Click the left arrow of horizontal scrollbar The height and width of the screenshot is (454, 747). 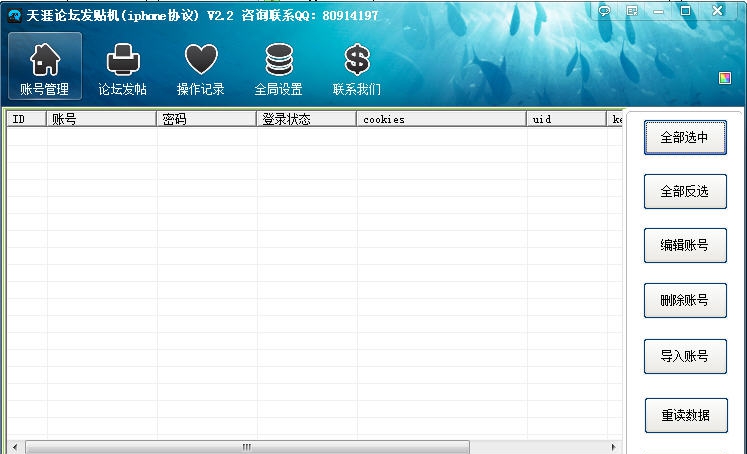point(15,447)
